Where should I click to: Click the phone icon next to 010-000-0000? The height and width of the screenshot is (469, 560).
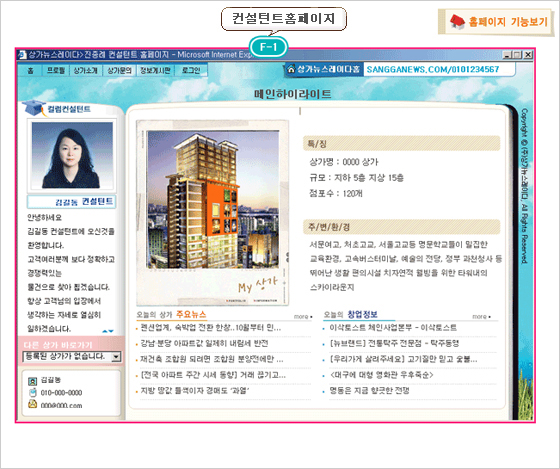(32, 393)
